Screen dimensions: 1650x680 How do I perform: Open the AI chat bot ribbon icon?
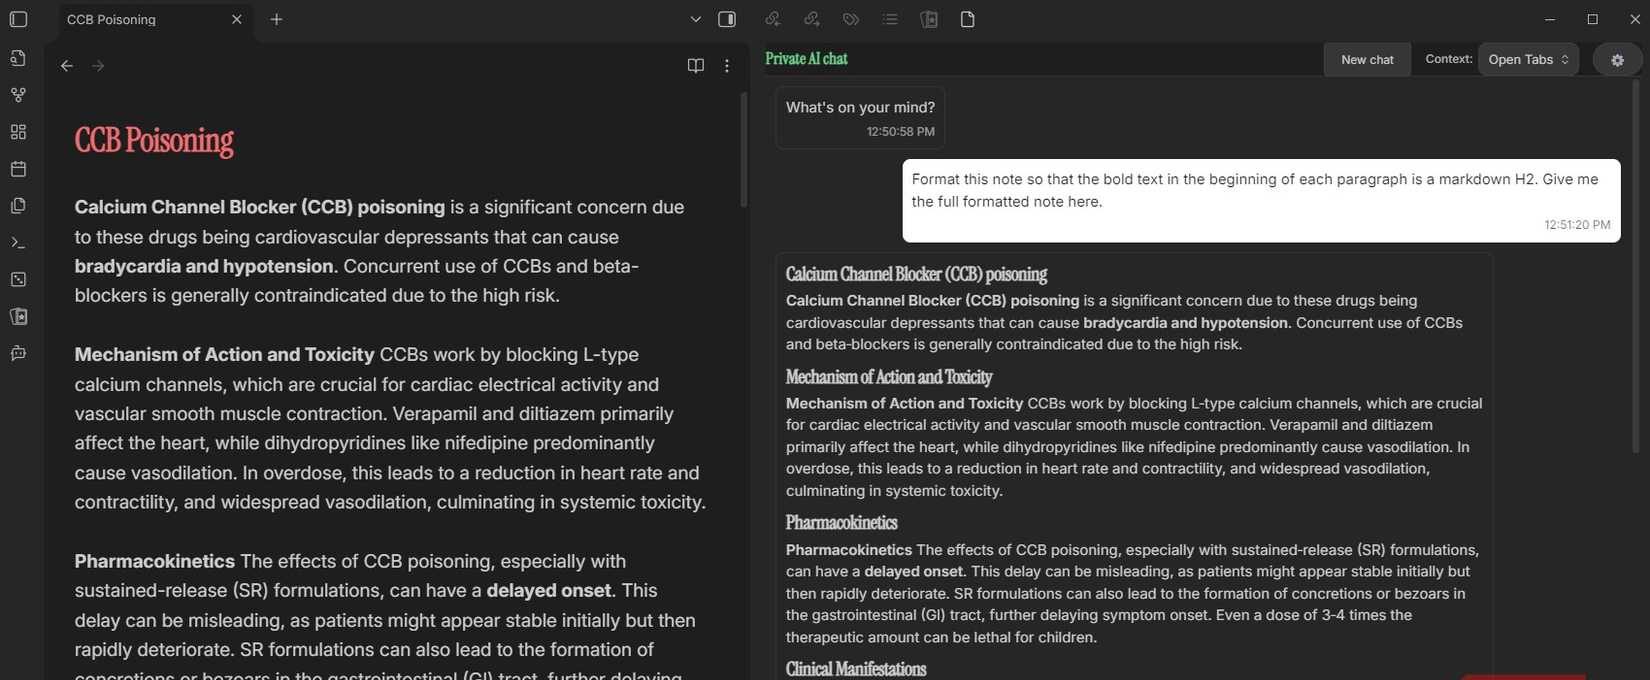tap(18, 353)
